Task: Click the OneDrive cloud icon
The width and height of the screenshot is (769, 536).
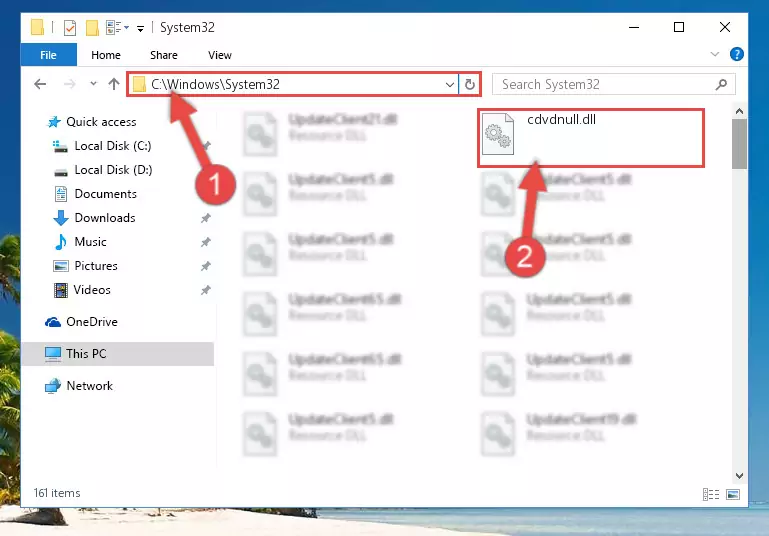Action: [x=53, y=322]
